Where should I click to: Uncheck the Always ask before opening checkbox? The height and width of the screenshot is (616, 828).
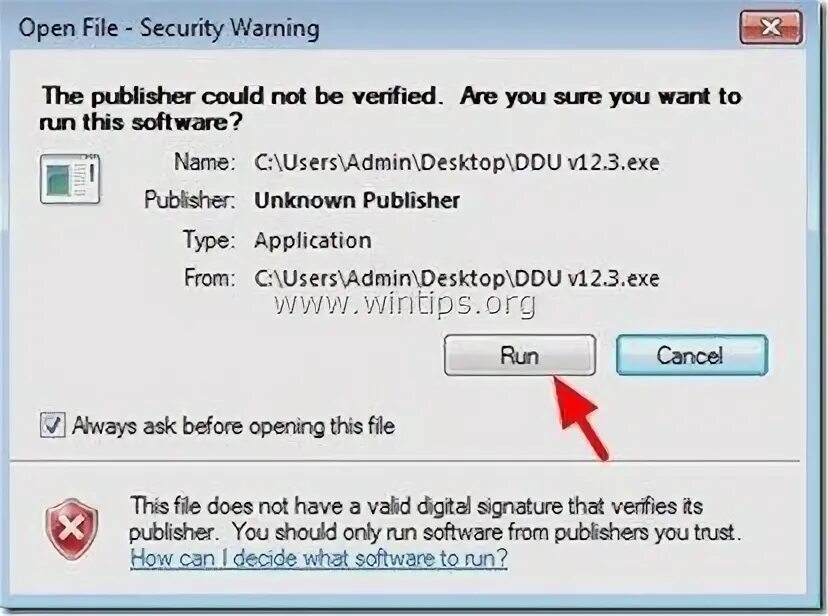pos(52,425)
